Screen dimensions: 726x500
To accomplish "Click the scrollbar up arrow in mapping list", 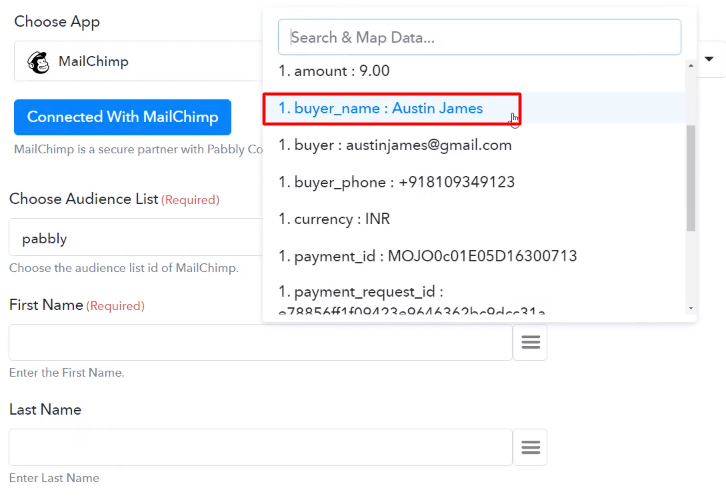I will (691, 66).
